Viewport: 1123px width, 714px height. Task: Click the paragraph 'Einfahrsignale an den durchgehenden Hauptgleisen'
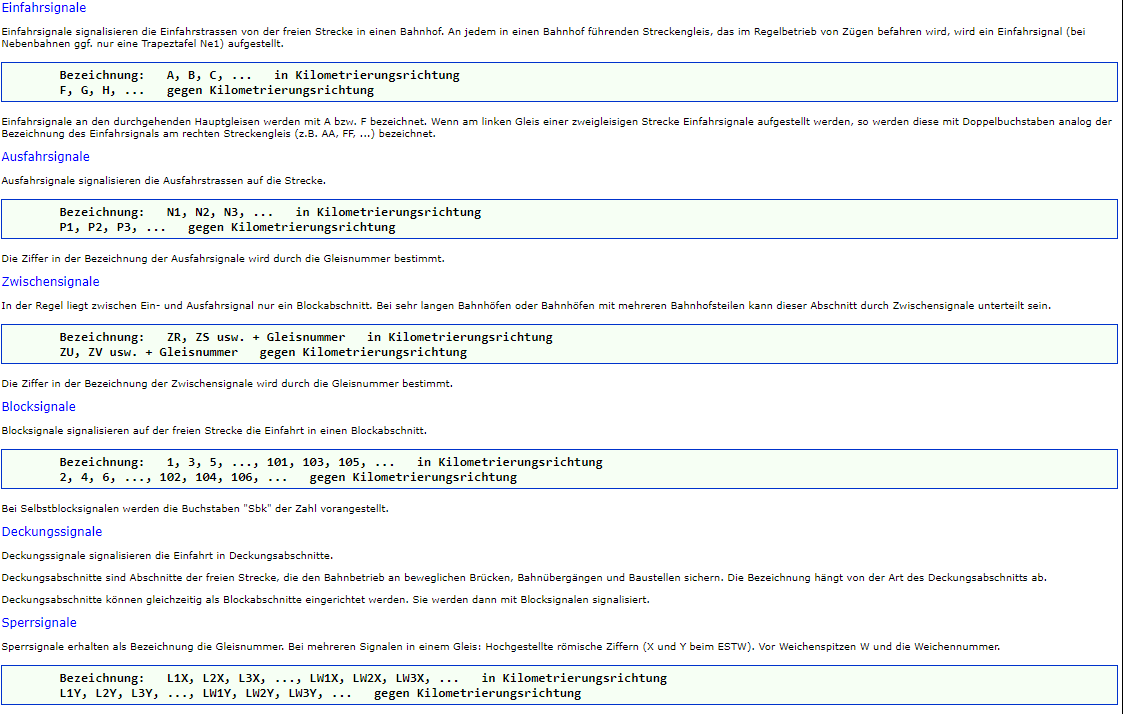click(x=556, y=127)
